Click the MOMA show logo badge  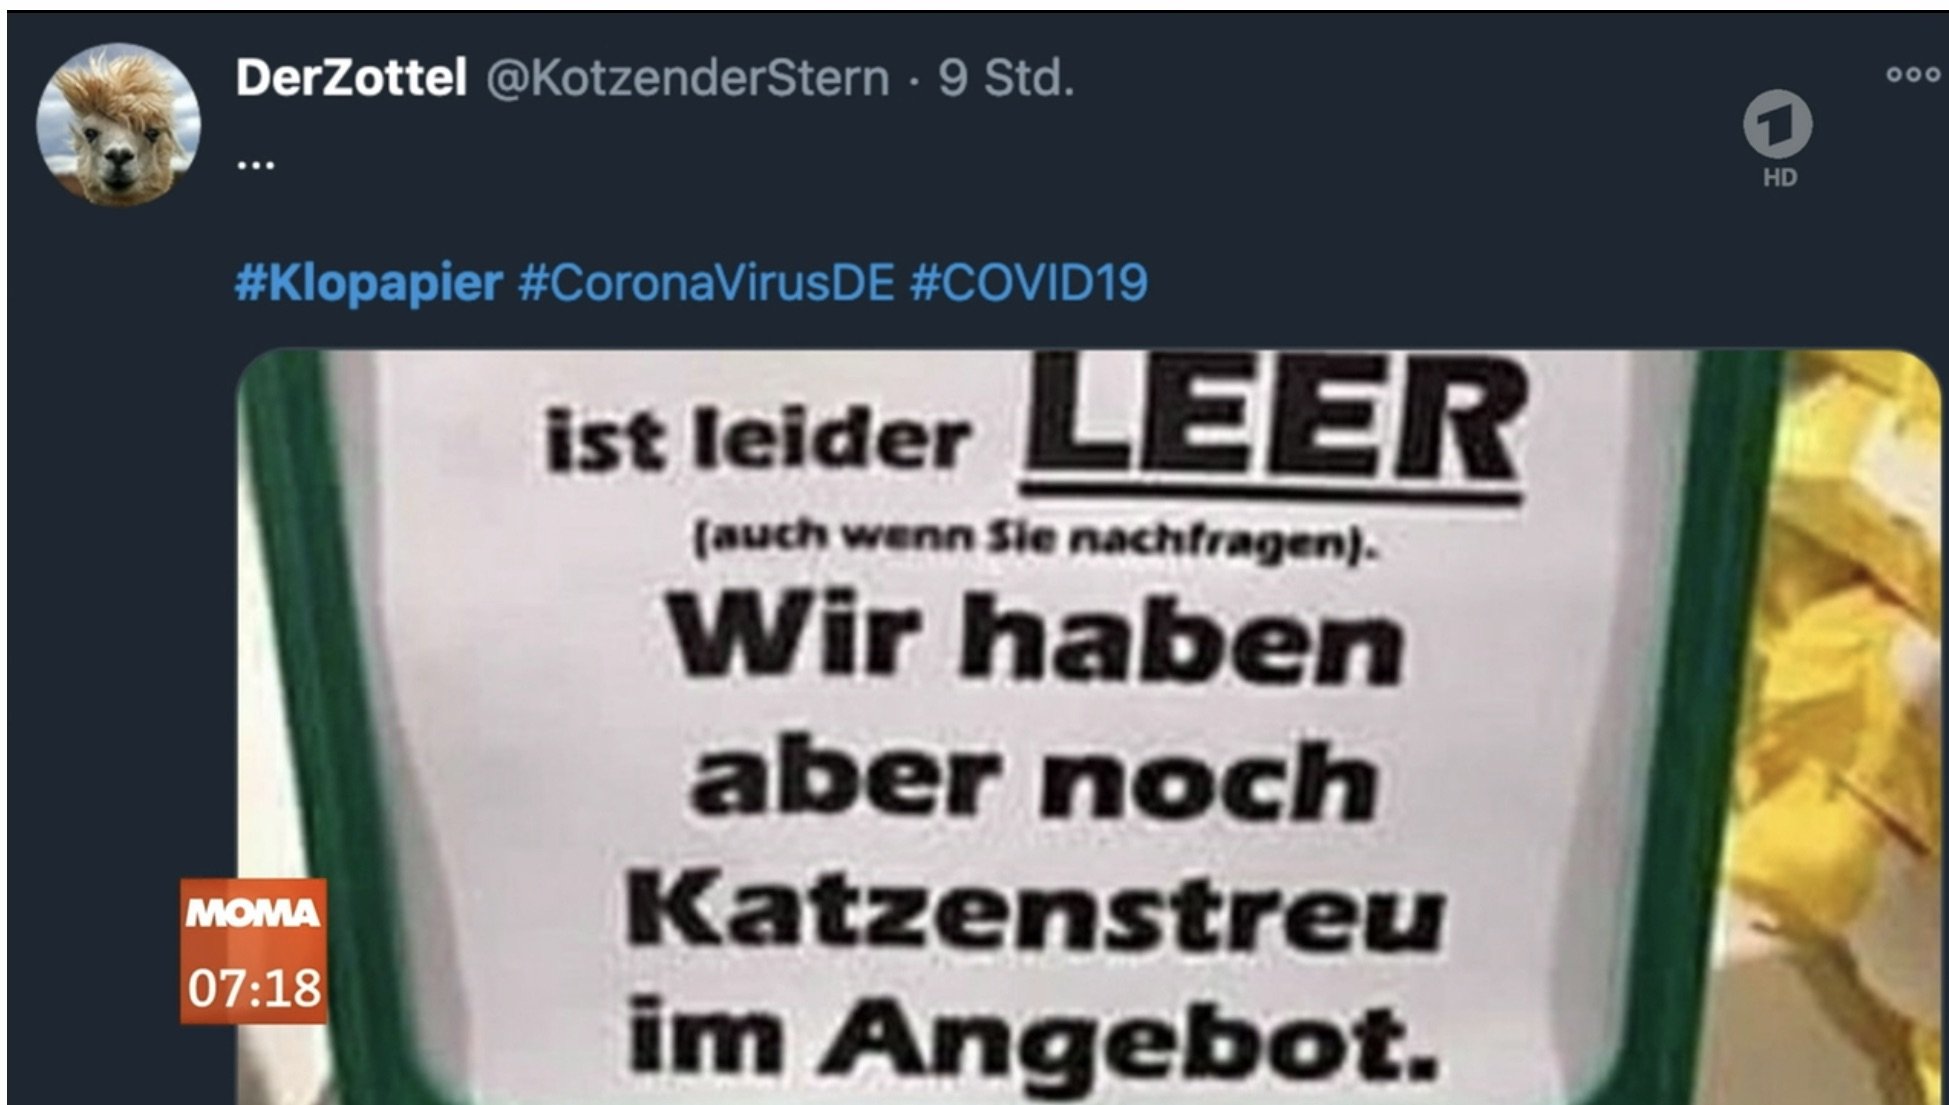(253, 912)
